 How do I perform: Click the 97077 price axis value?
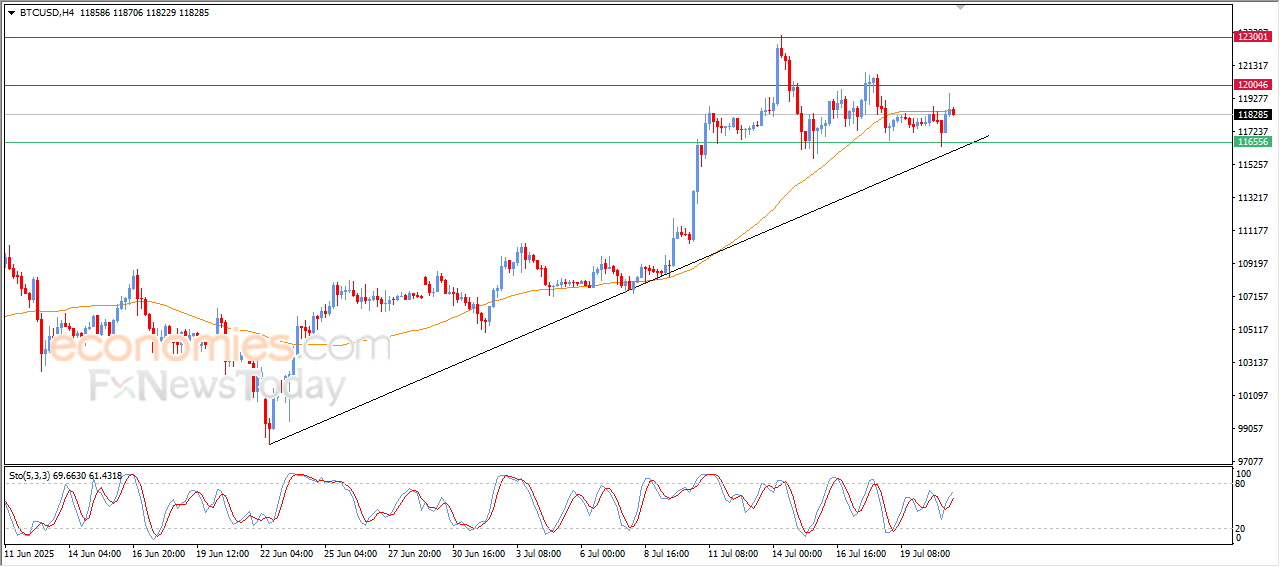coord(1251,461)
